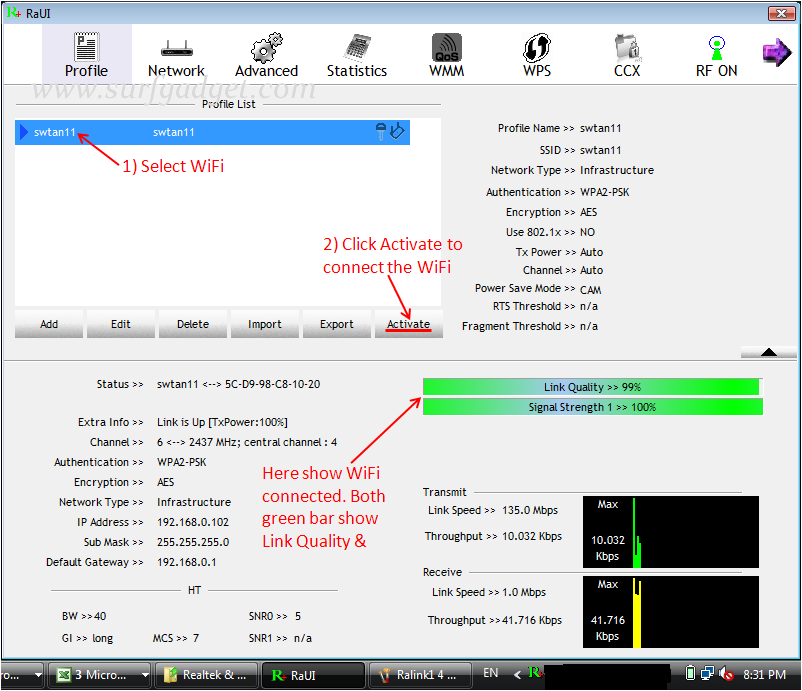Add a new wireless profile

(48, 324)
